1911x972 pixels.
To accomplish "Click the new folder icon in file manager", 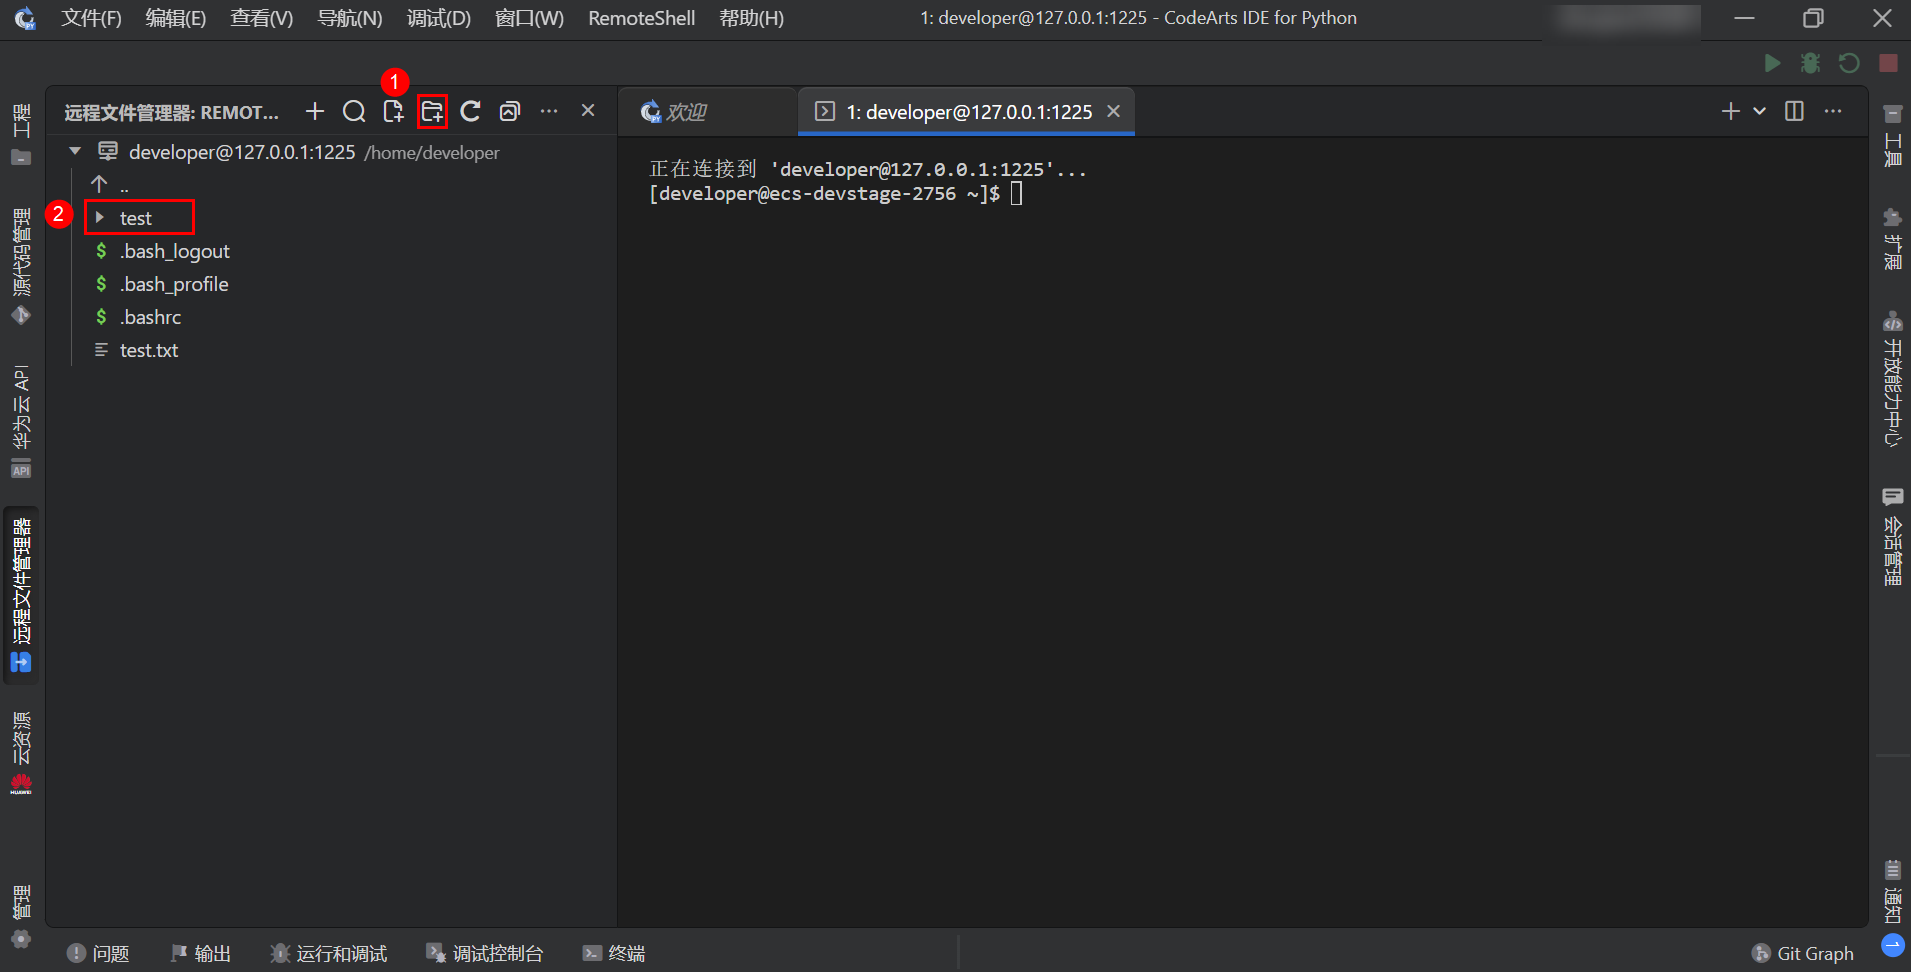I will click(x=432, y=112).
